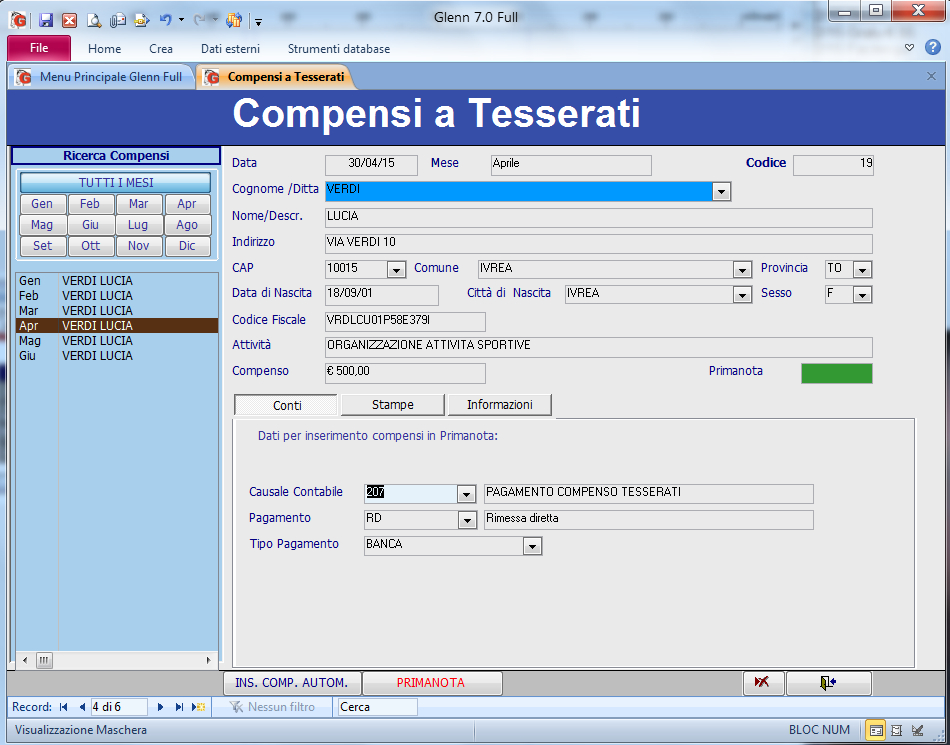Image resolution: width=950 pixels, height=745 pixels.
Task: Filter by Nov month button
Action: pyautogui.click(x=139, y=246)
